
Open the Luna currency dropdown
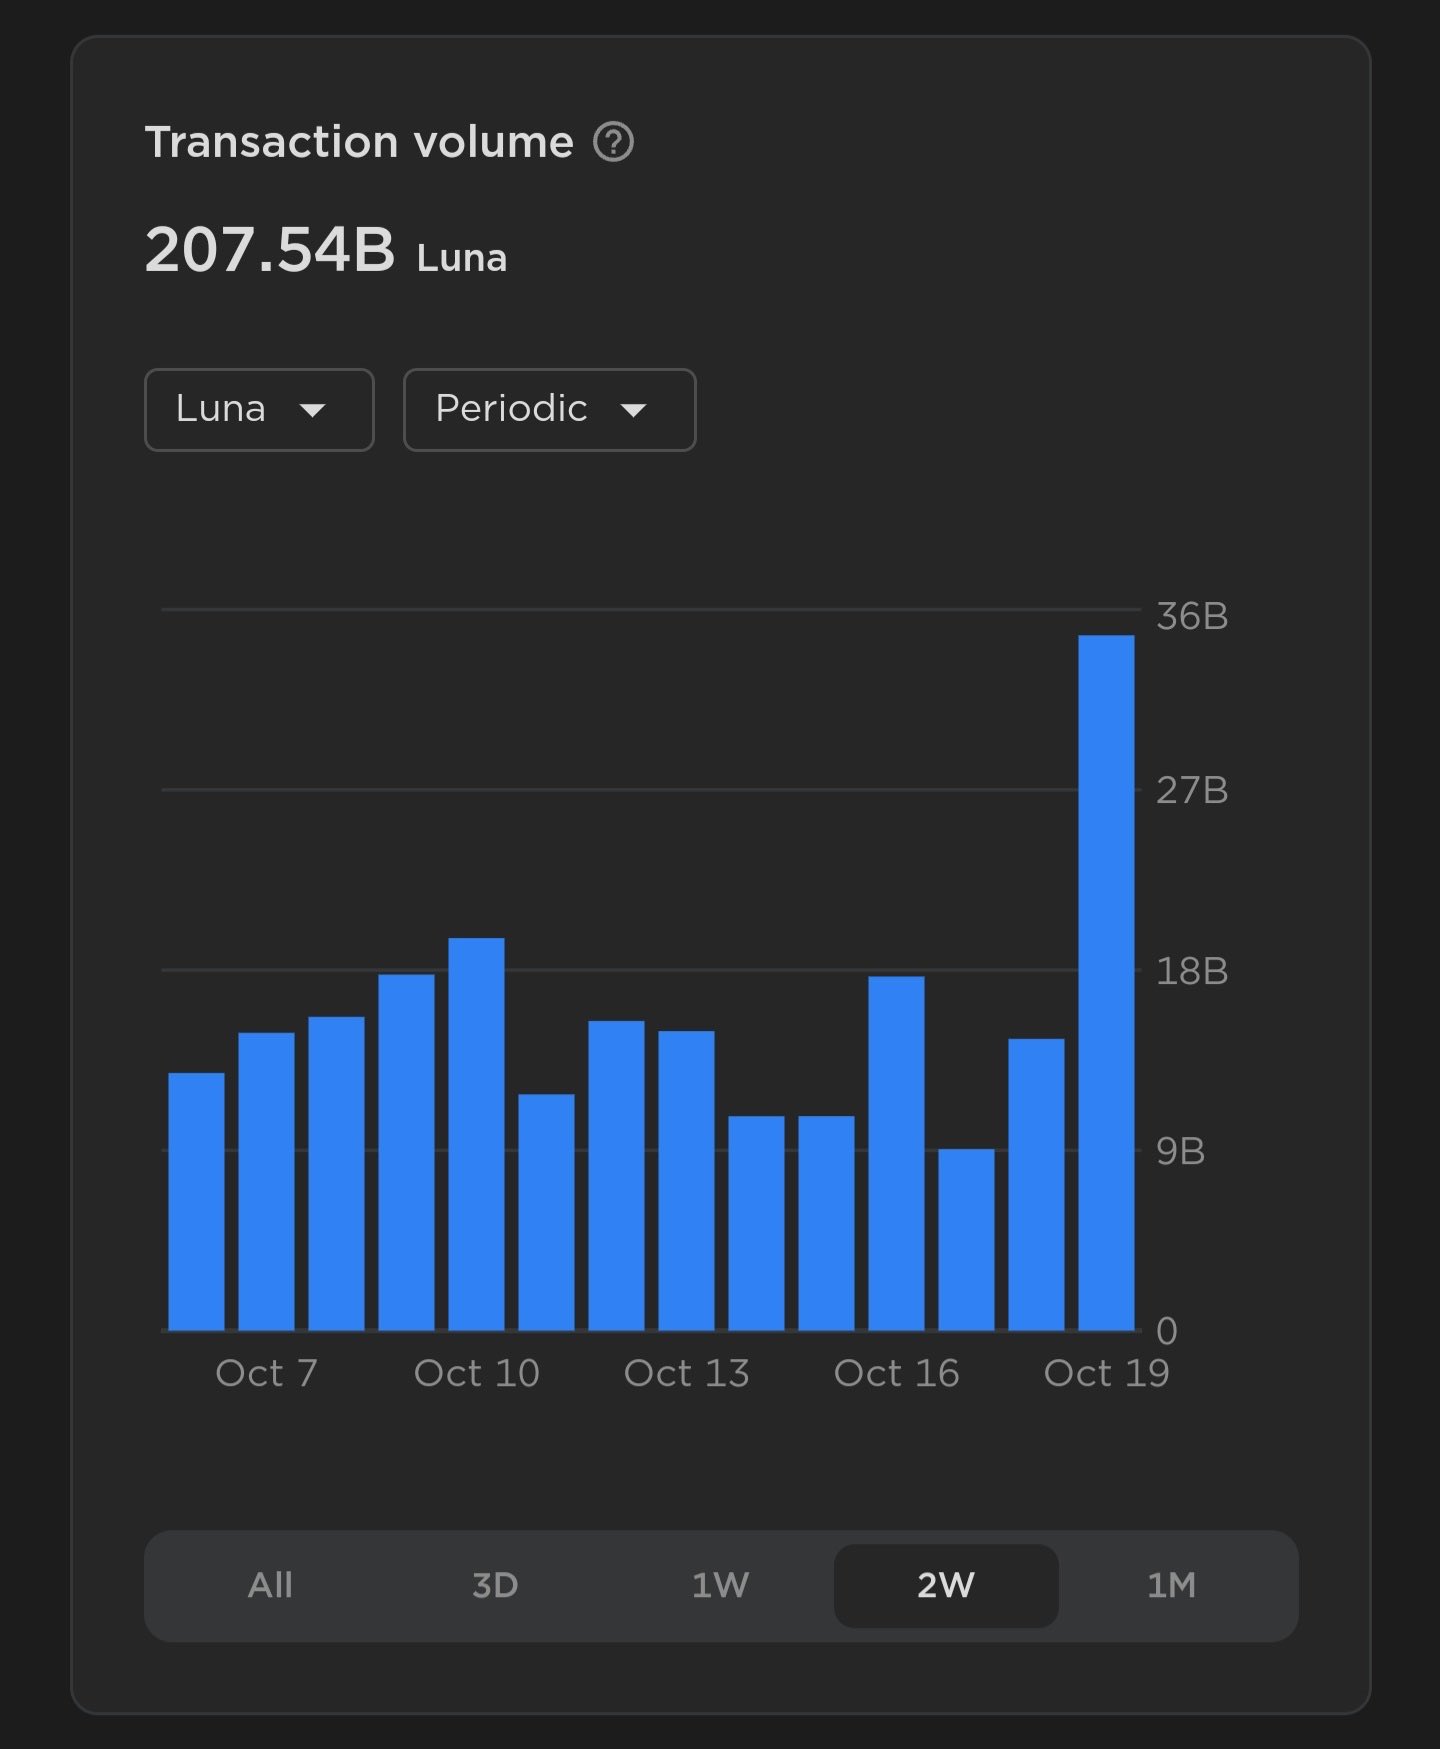tap(259, 410)
